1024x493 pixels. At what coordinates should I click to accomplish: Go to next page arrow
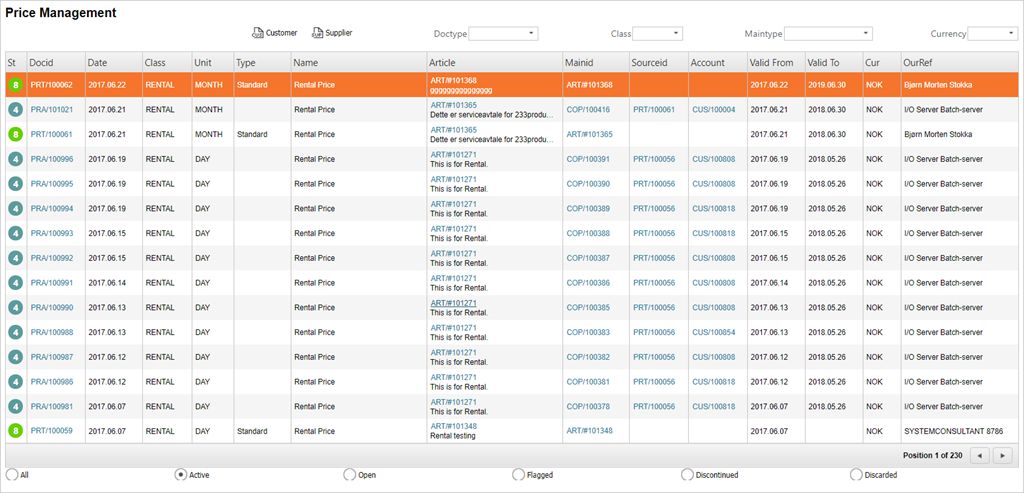coord(1003,456)
